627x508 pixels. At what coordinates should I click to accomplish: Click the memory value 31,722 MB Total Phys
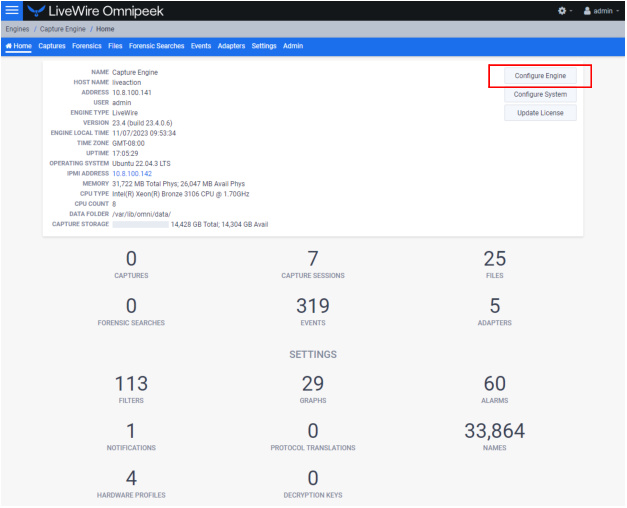point(144,184)
